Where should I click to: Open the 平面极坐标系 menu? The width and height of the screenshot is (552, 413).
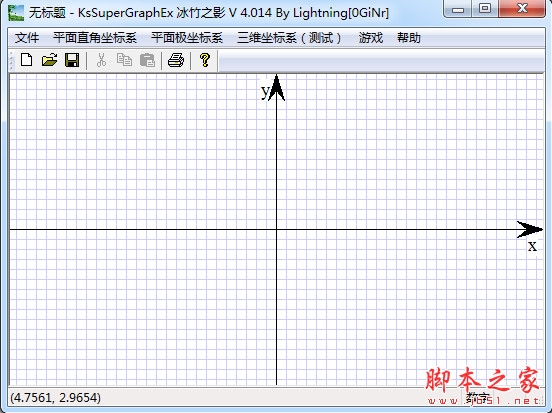(x=187, y=38)
